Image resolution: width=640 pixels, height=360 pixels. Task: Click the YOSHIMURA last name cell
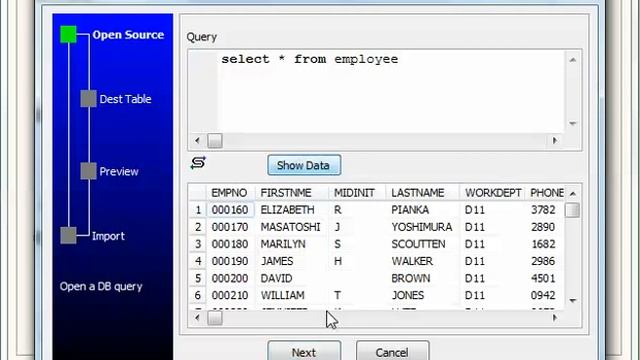423,227
